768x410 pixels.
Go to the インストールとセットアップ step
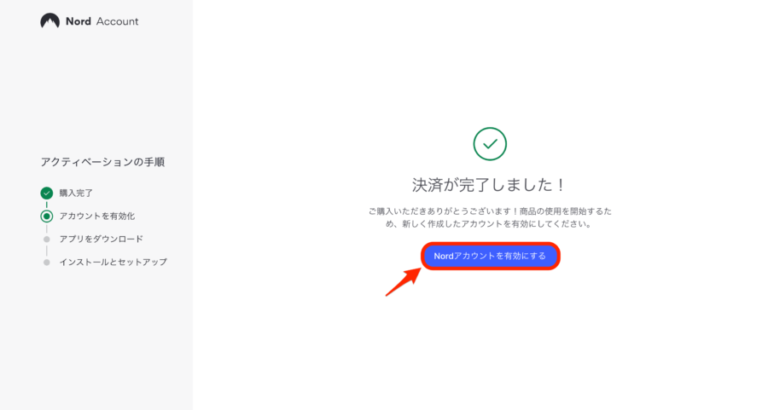[x=113, y=262]
